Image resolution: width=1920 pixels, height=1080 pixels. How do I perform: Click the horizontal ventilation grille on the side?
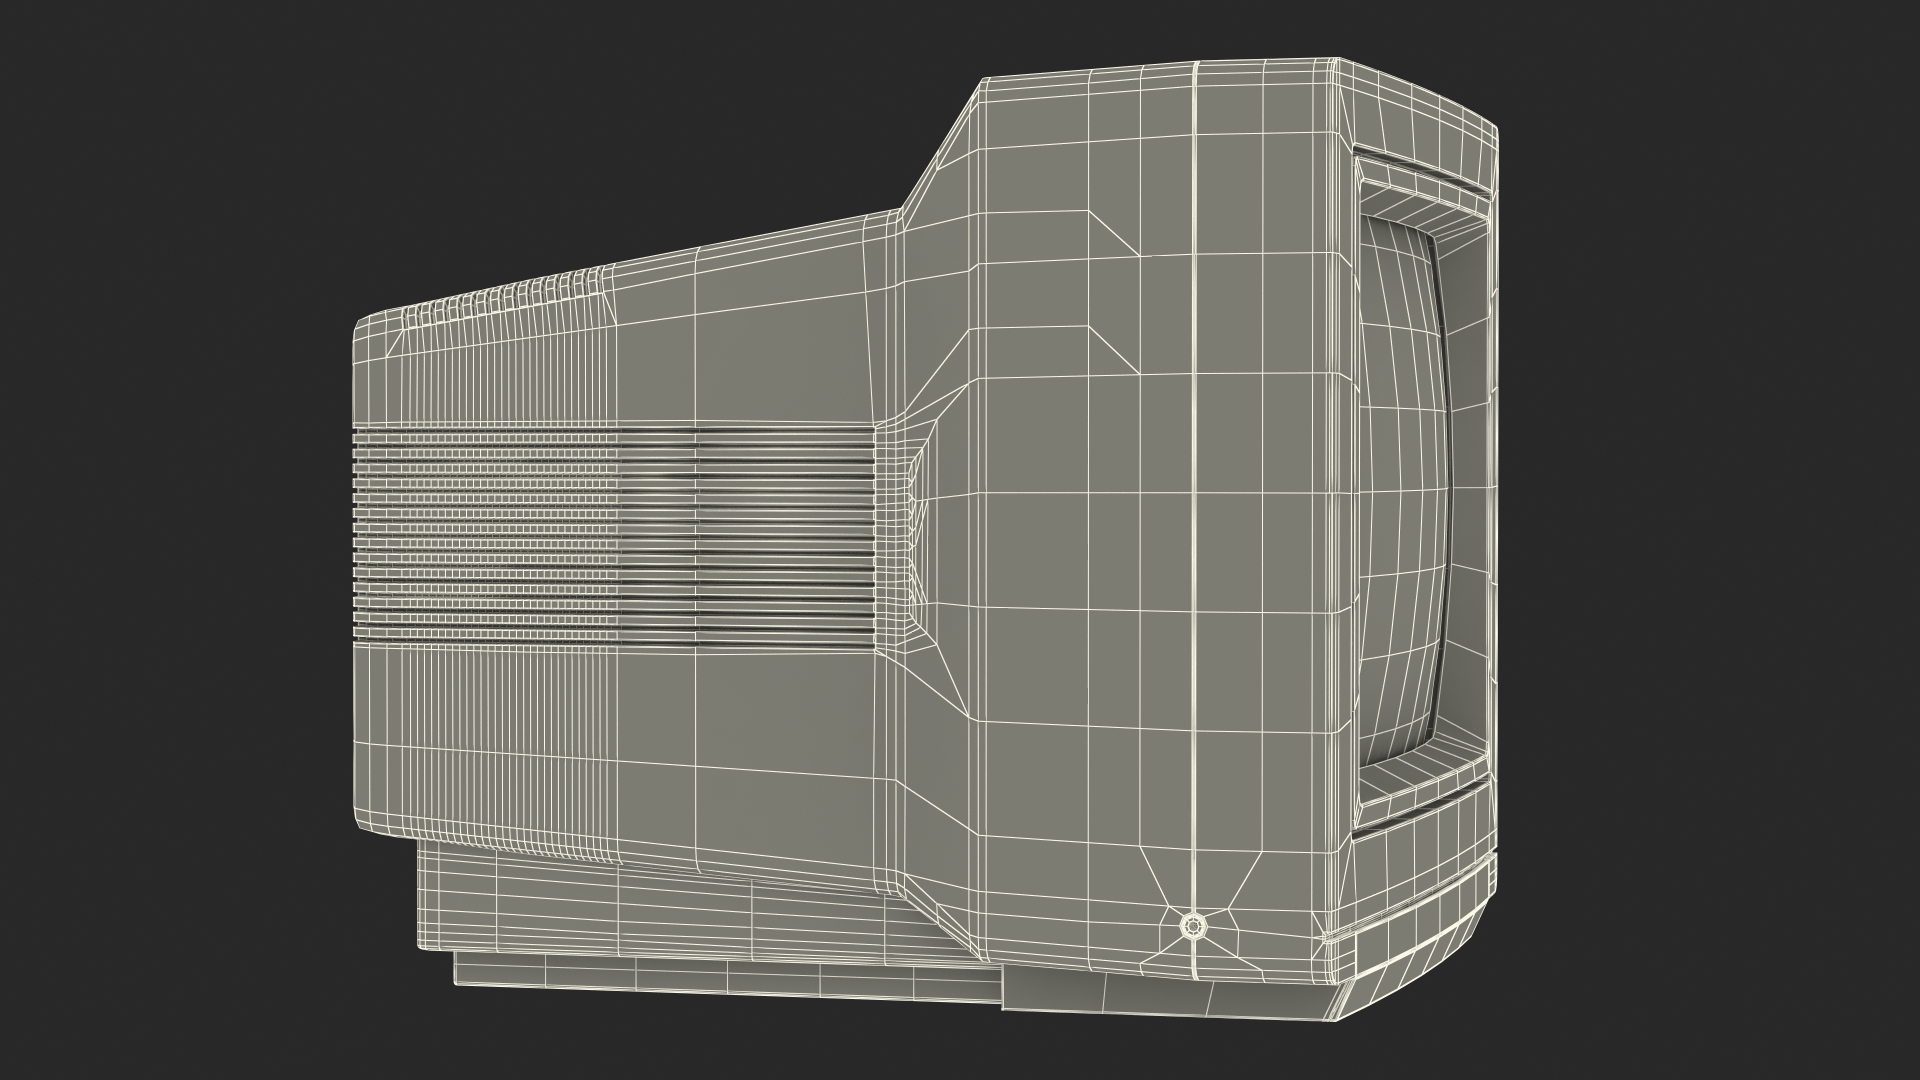[x=615, y=537]
